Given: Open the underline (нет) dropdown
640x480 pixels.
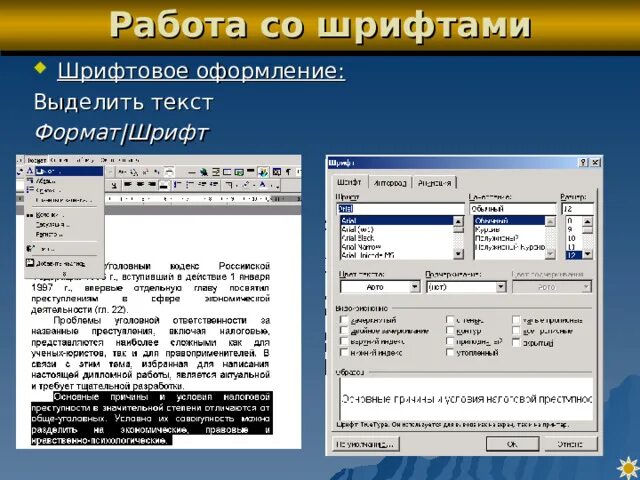Looking at the screenshot, I should (x=501, y=287).
